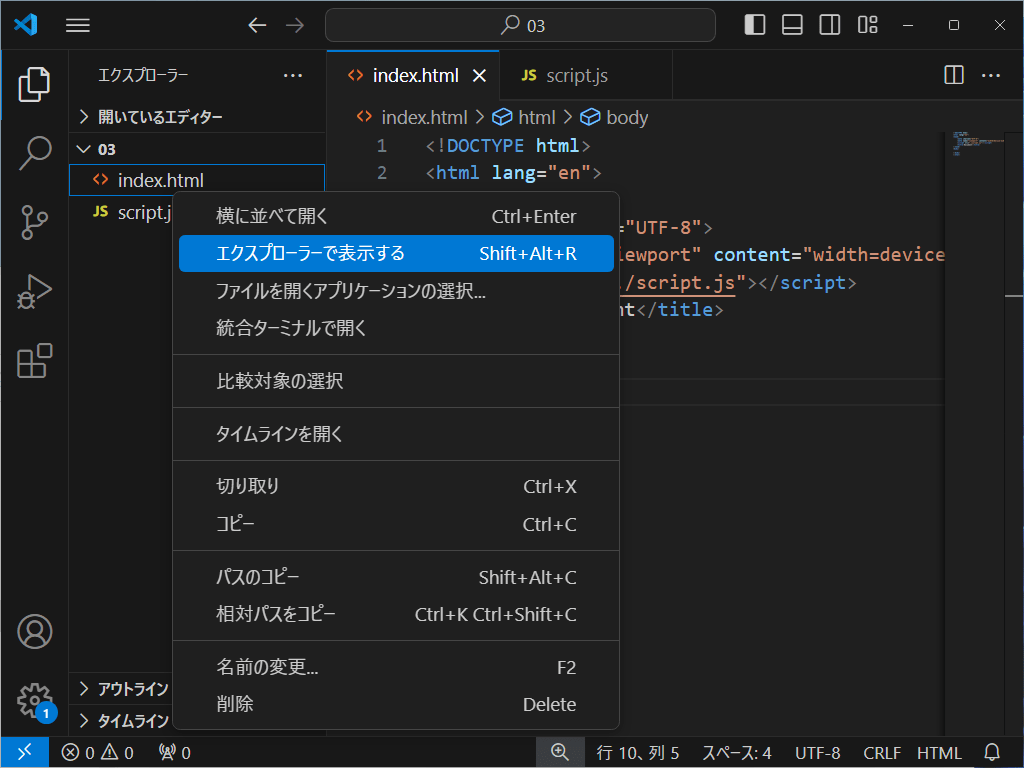Open the Manage gear settings icon
Image resolution: width=1024 pixels, height=768 pixels.
(34, 701)
